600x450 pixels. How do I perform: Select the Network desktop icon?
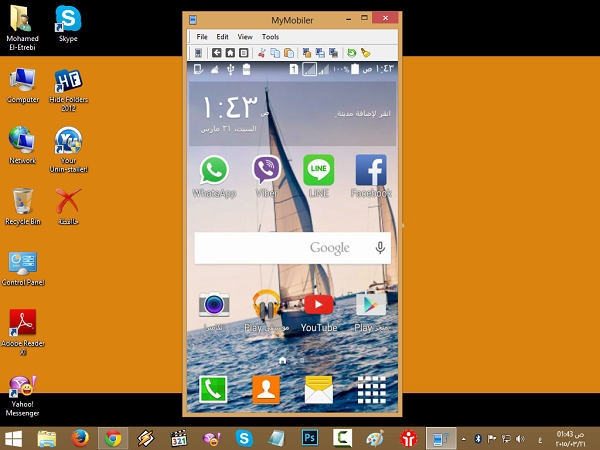pyautogui.click(x=22, y=145)
